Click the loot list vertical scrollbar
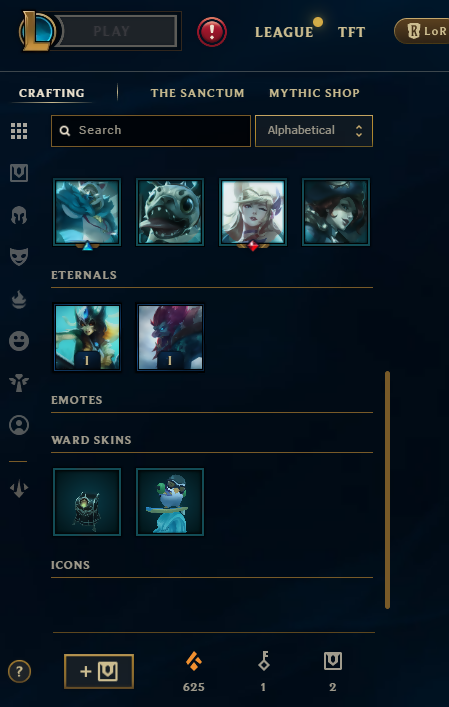 [x=387, y=490]
